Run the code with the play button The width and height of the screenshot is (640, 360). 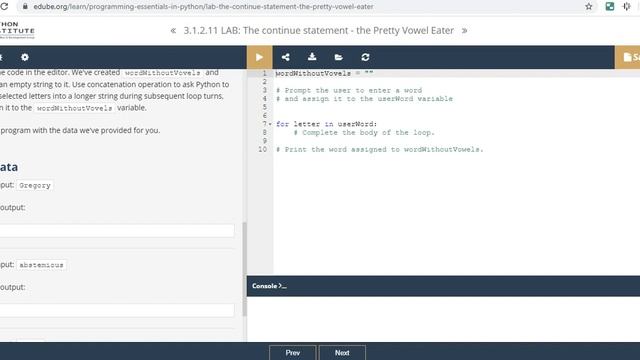[x=259, y=57]
